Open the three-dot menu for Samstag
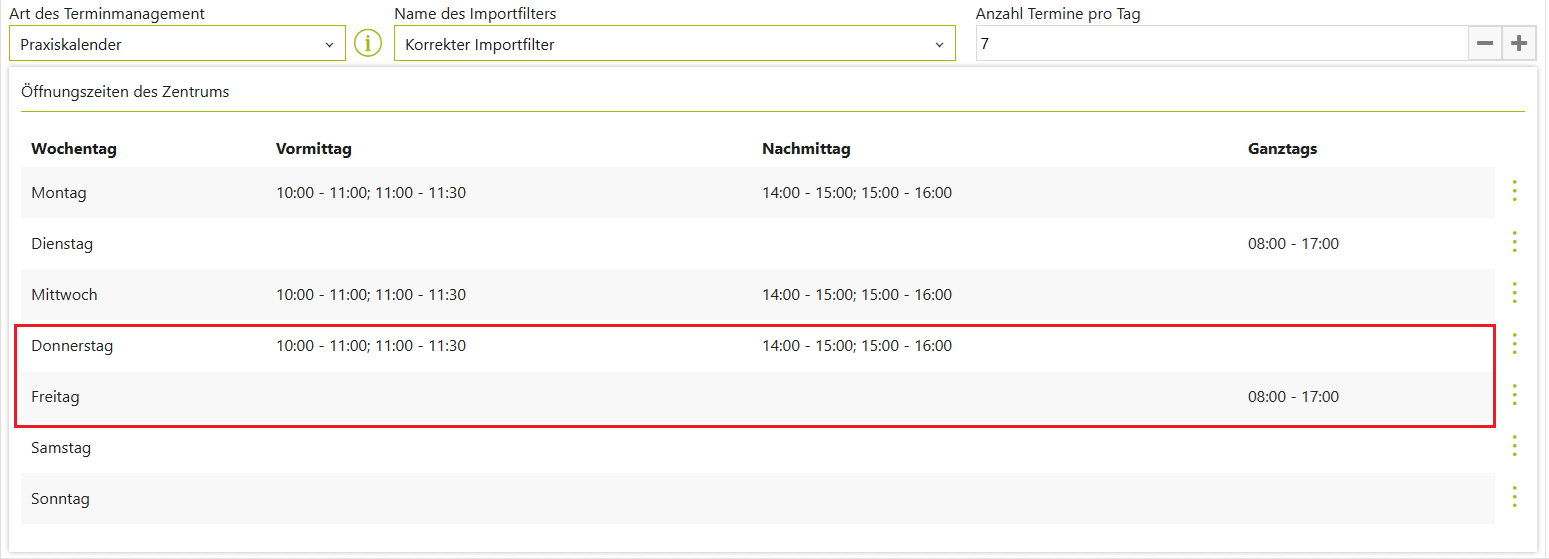Screen dimensions: 1549x559 1514,446
